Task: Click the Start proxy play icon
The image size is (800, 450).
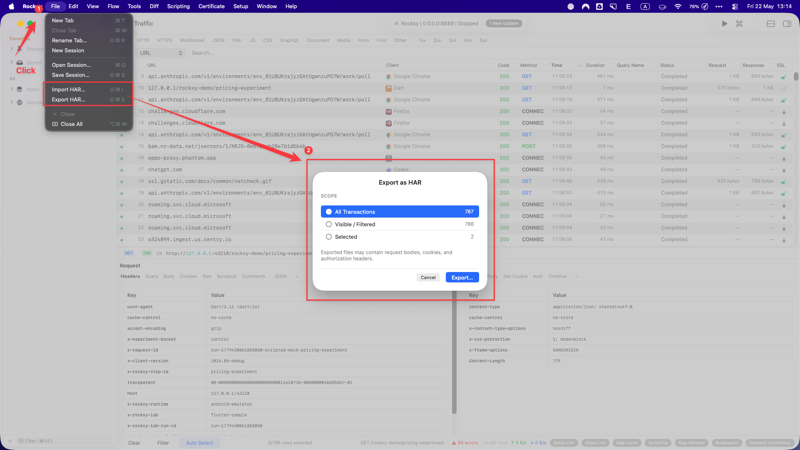Action: tap(724, 23)
